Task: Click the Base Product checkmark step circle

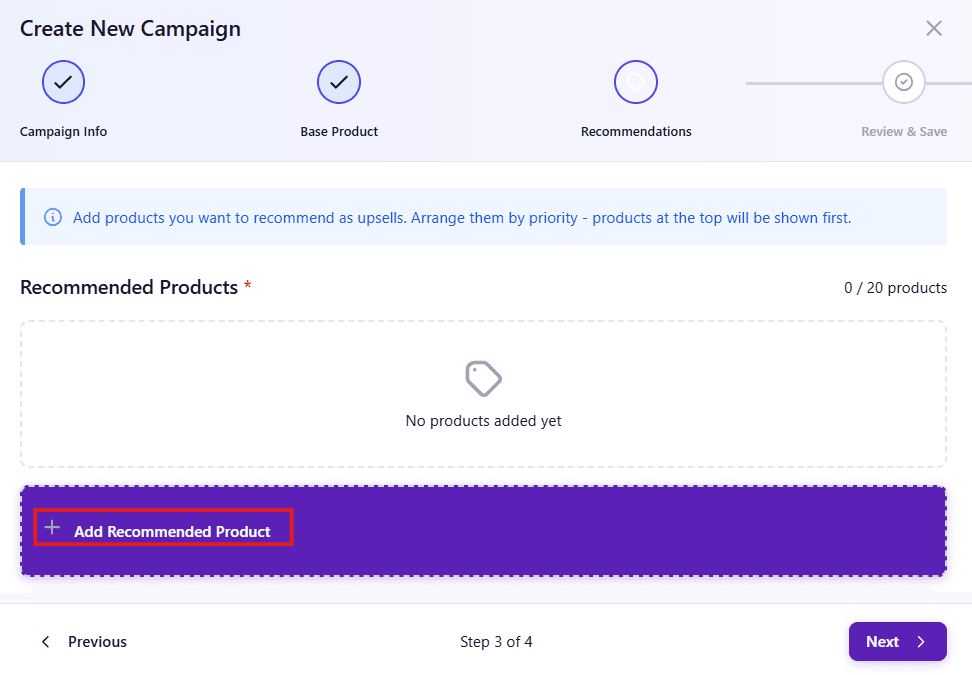Action: (x=339, y=82)
